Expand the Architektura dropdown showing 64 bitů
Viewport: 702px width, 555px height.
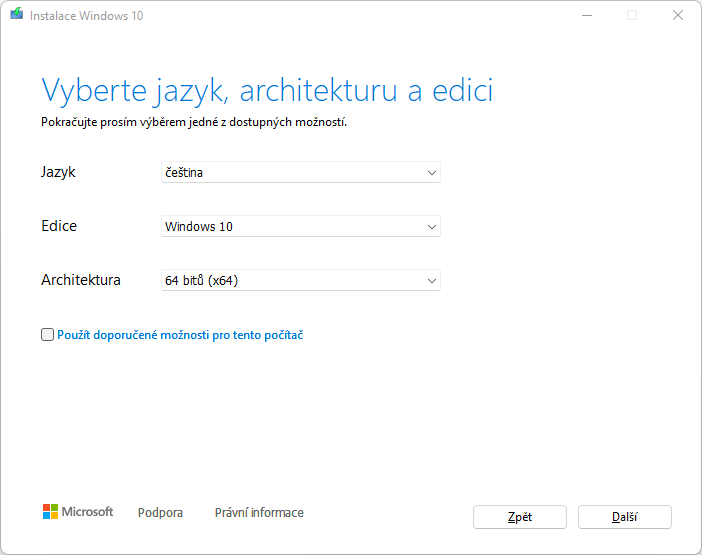[300, 281]
